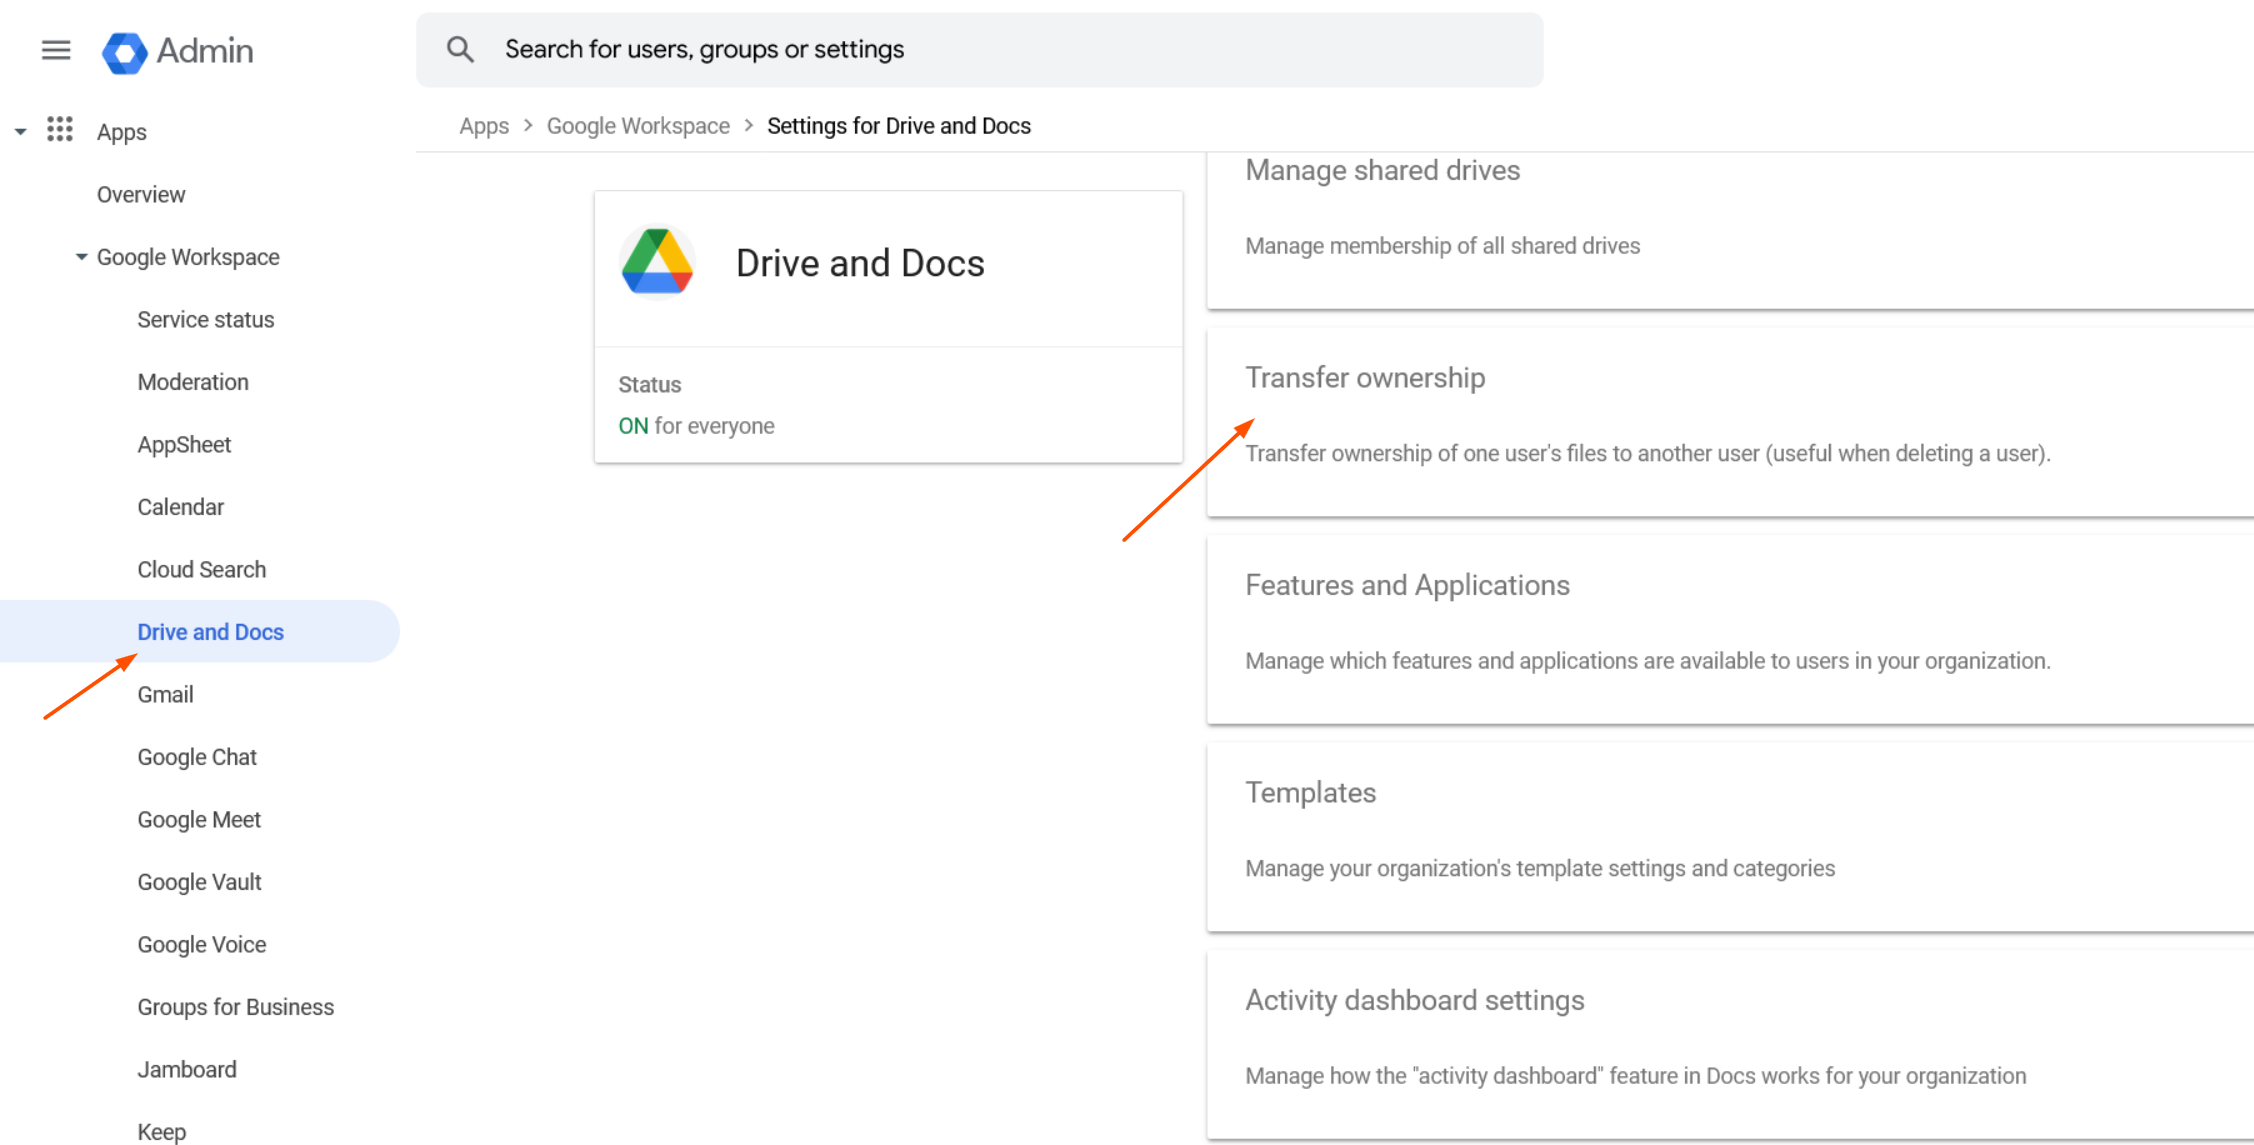2254x1145 pixels.
Task: Open Google Meet settings
Action: click(199, 820)
